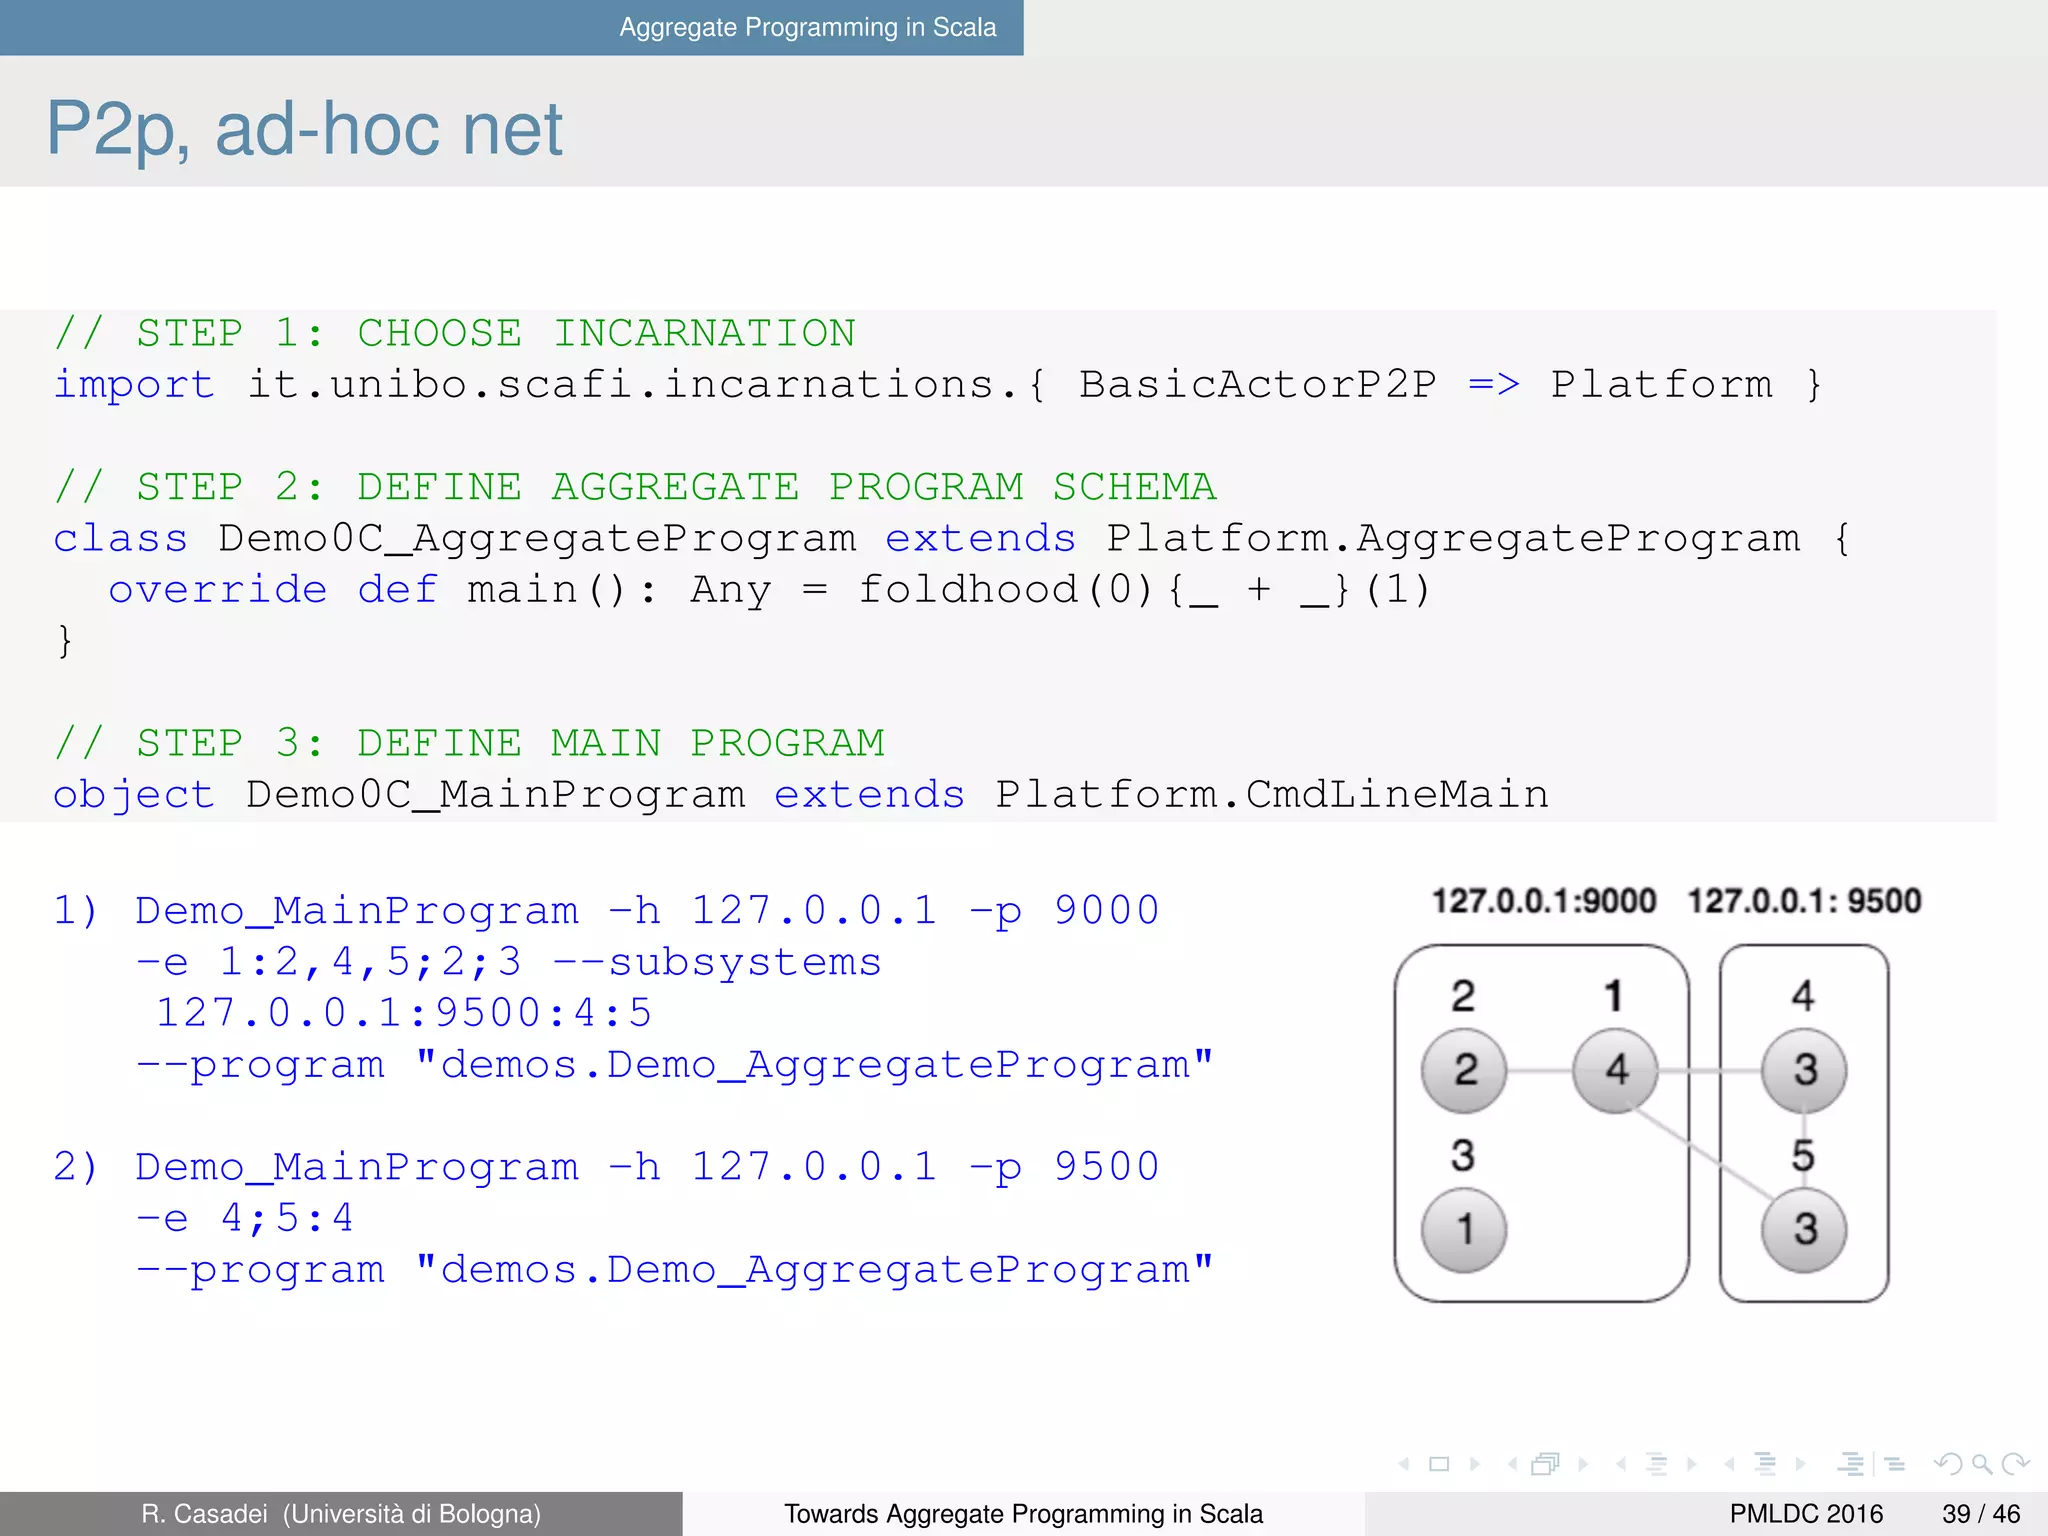Click the presentation end lines icon
Viewport: 2048px width, 1536px height.
1895,1464
